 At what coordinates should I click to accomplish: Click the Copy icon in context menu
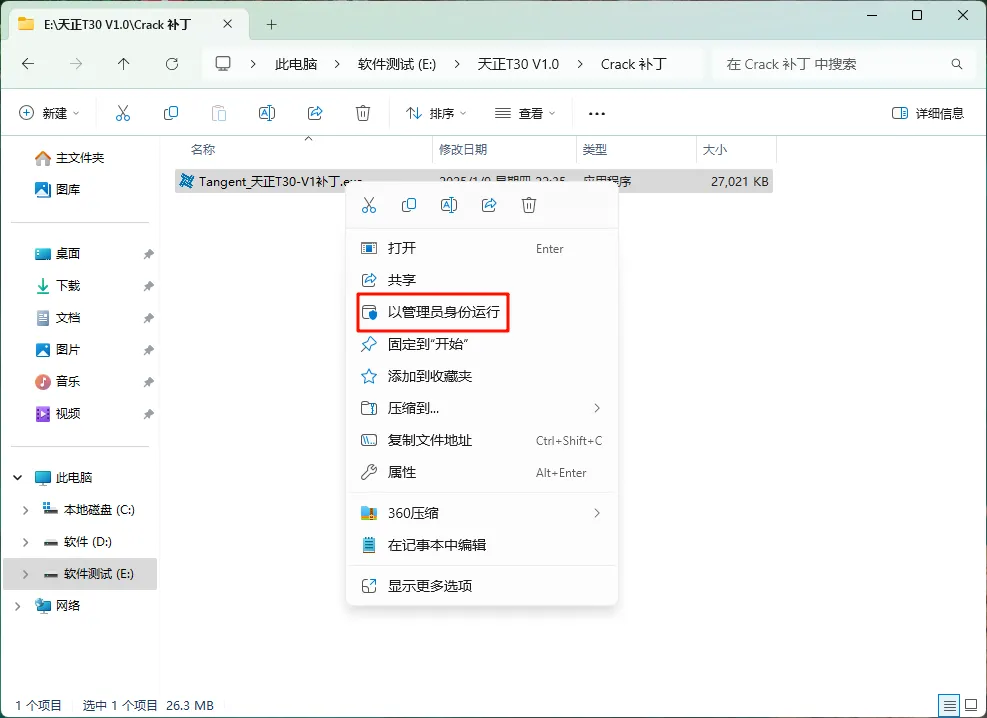[x=409, y=205]
